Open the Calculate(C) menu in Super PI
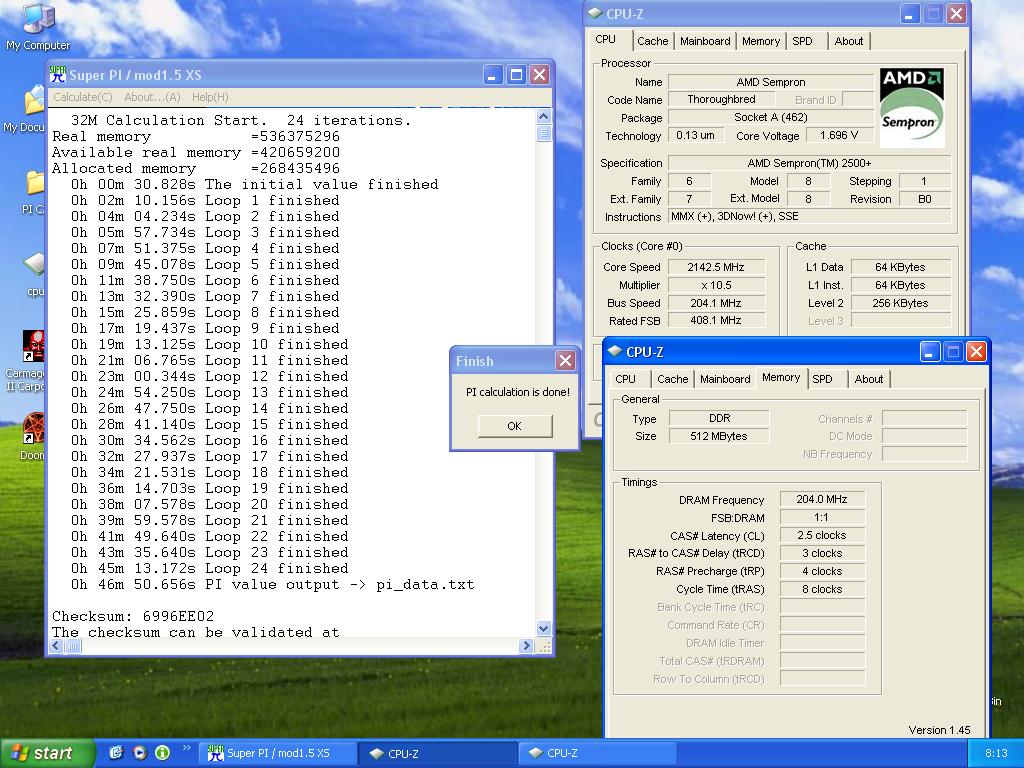 82,97
